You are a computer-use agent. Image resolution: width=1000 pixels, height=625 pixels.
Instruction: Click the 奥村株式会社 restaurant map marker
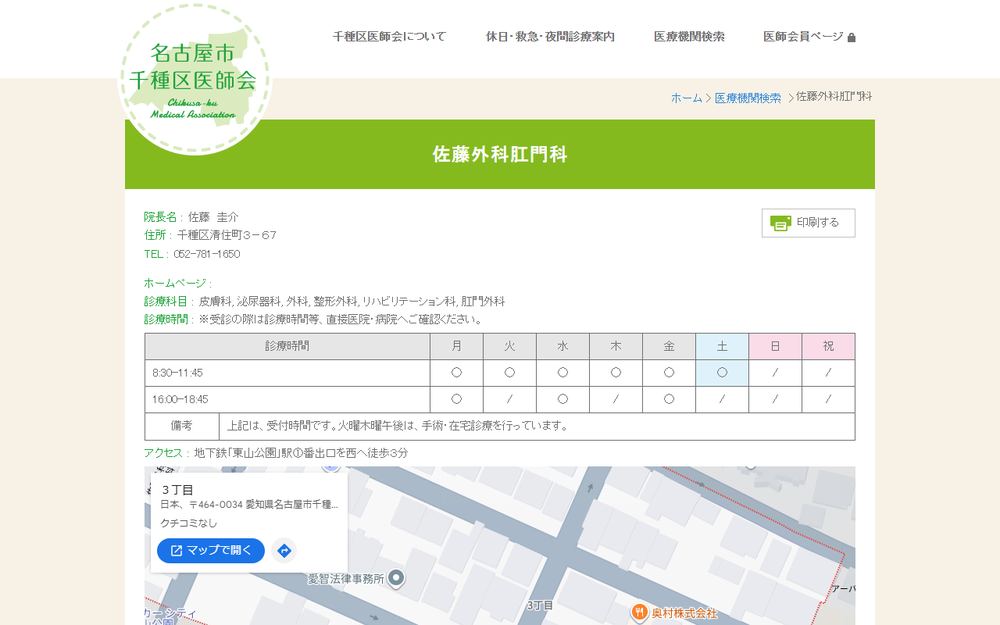pos(639,613)
